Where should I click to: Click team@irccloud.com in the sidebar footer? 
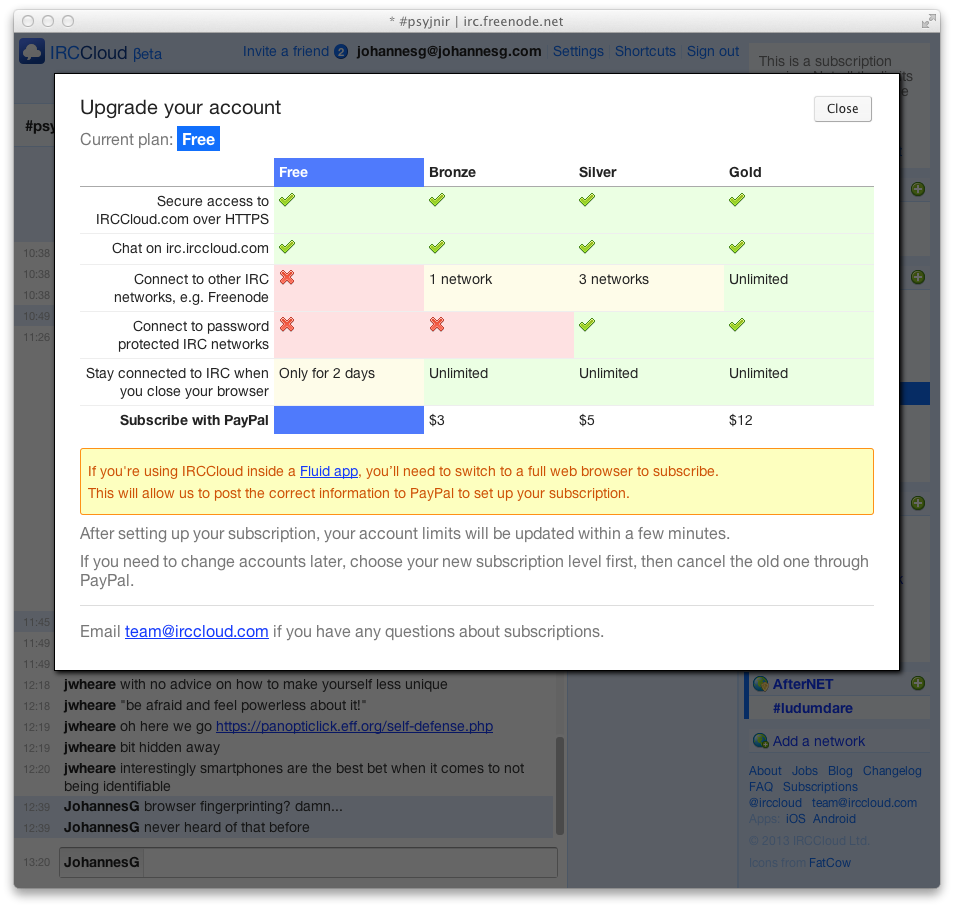pyautogui.click(x=865, y=803)
